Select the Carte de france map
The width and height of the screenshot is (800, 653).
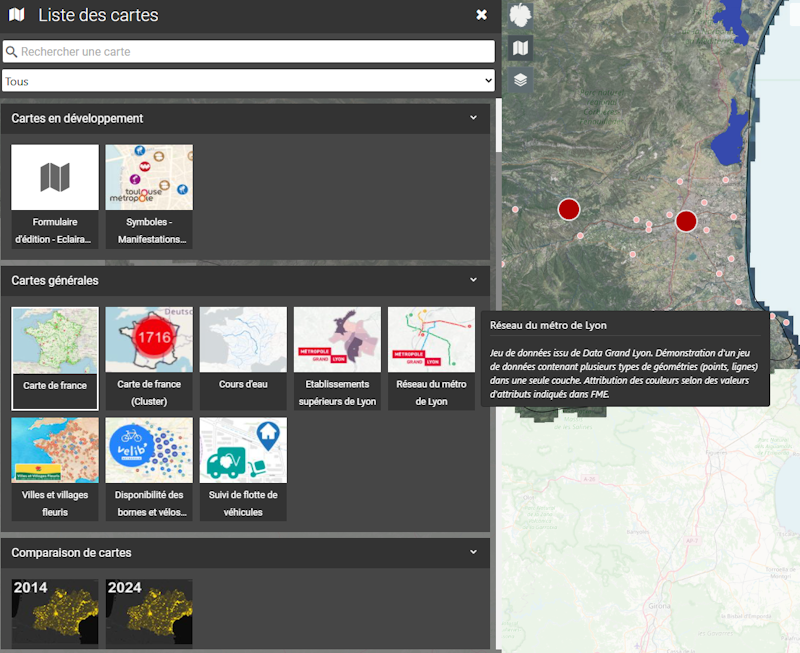pos(55,358)
